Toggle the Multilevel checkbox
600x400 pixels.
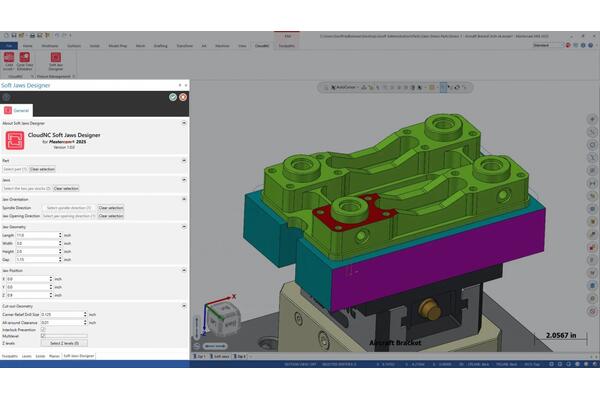click(43, 336)
